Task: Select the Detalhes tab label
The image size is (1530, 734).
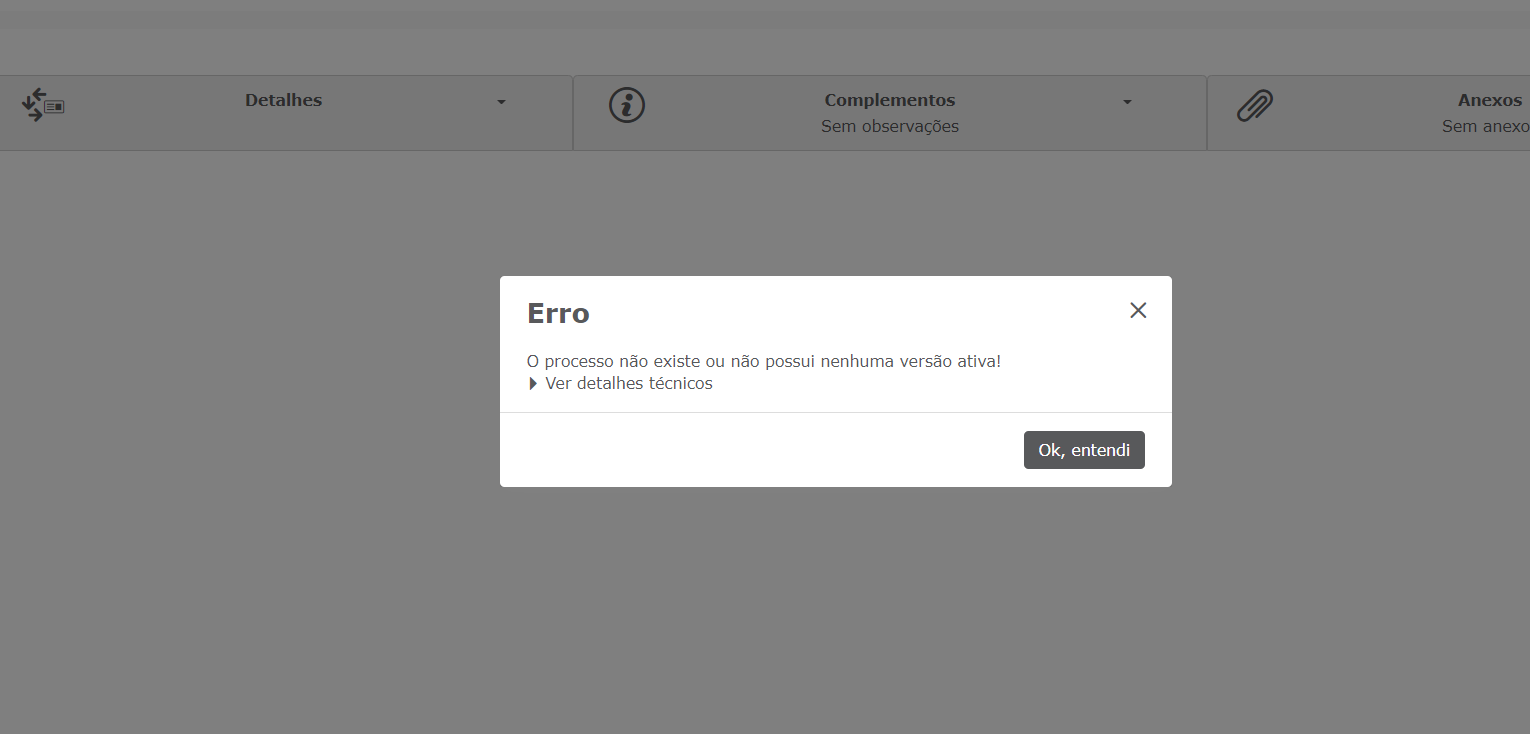Action: coord(283,100)
